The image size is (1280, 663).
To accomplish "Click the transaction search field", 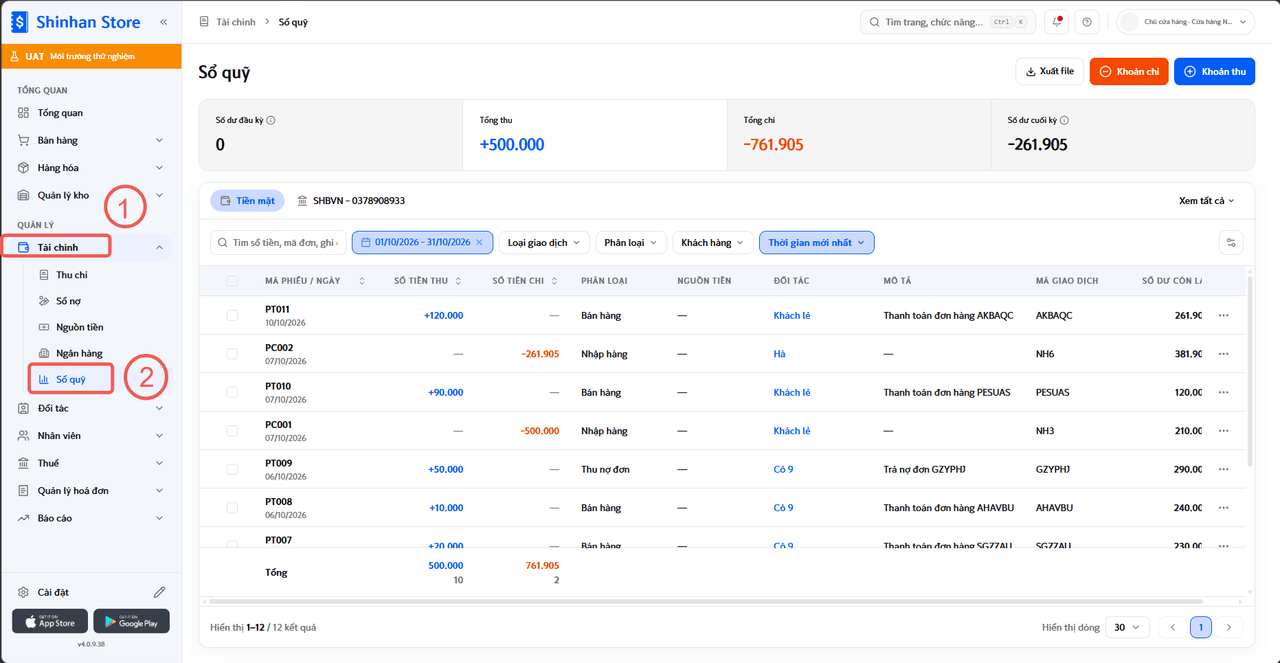I will [278, 242].
